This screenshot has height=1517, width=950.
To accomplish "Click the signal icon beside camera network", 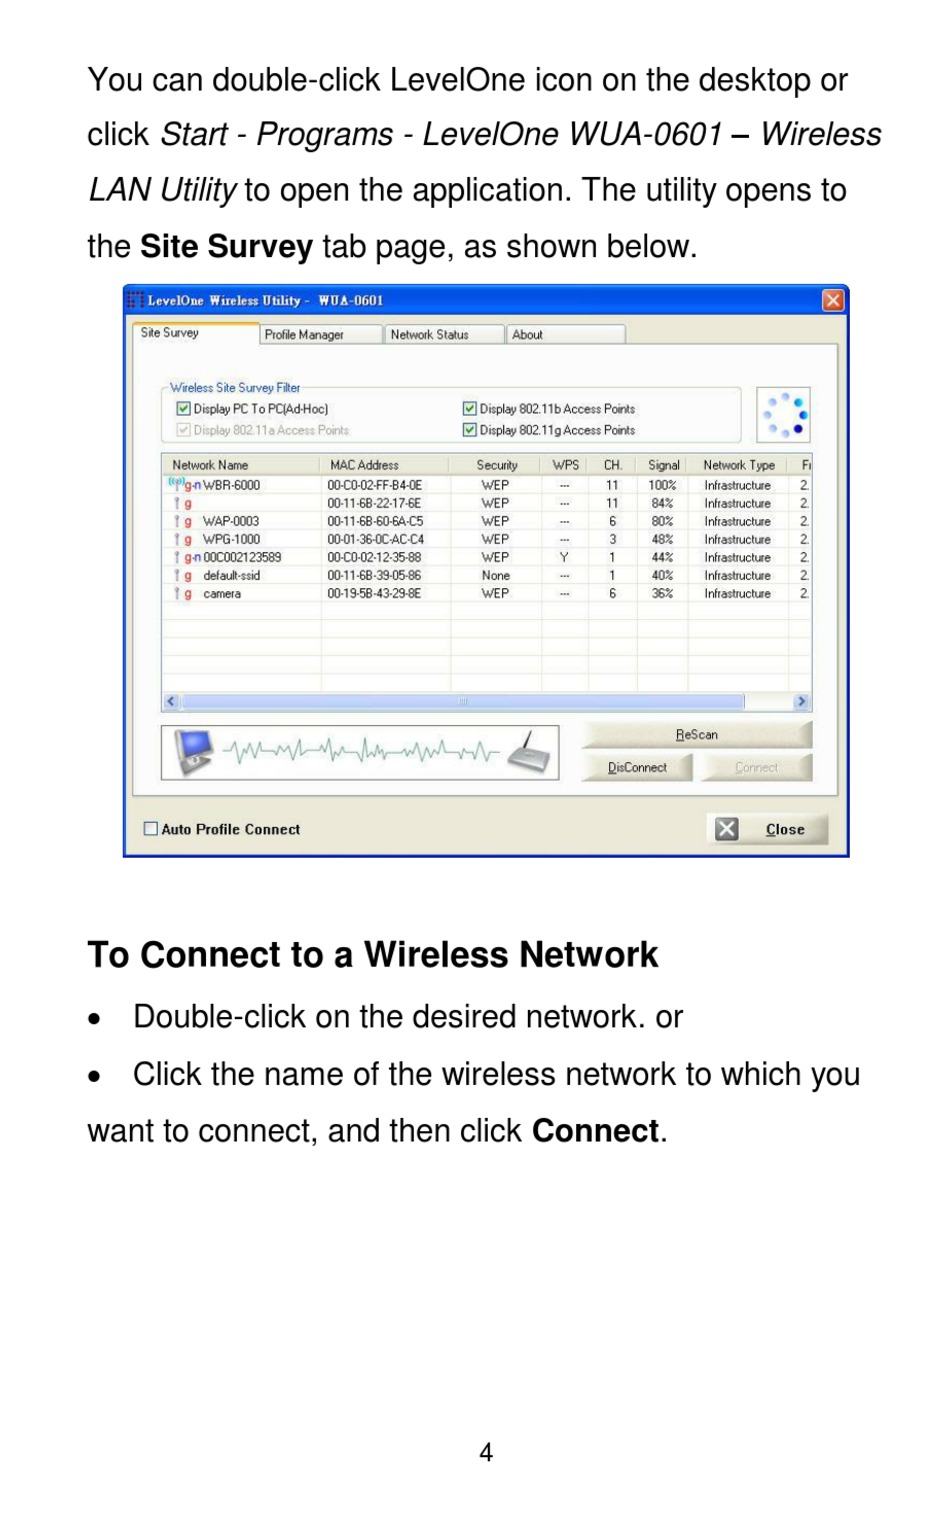I will [x=177, y=594].
